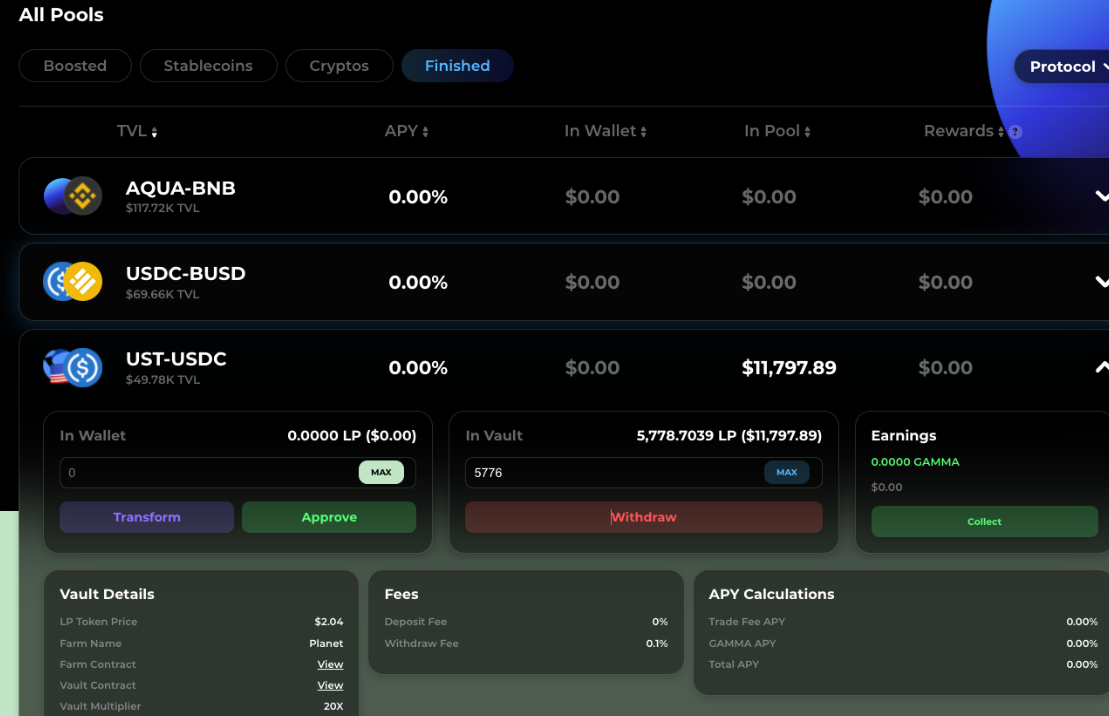Open the Protocol dropdown
This screenshot has height=716, width=1109.
(x=1069, y=66)
